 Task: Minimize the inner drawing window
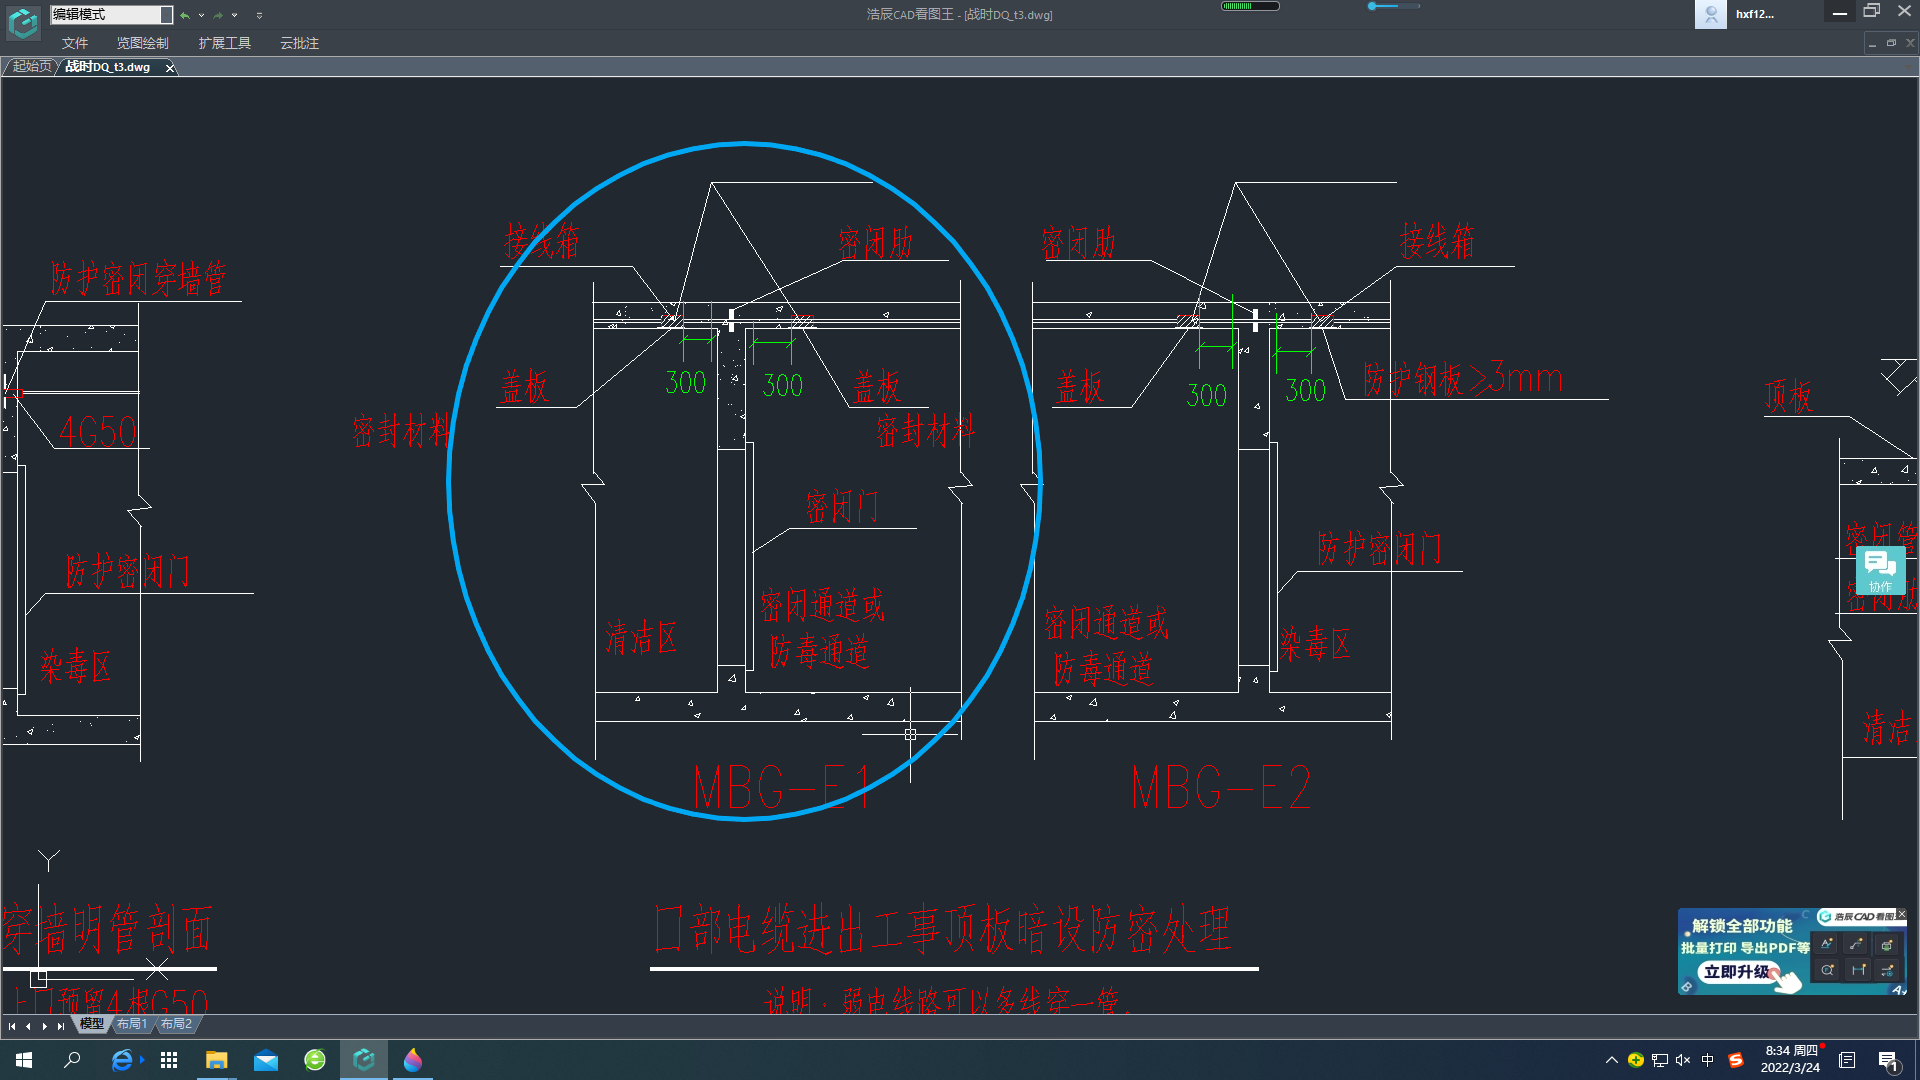click(x=1872, y=43)
